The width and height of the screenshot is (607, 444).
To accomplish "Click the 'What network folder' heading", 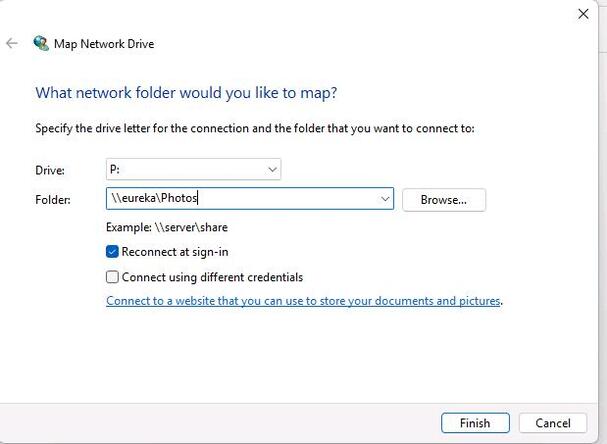I will pyautogui.click(x=186, y=93).
